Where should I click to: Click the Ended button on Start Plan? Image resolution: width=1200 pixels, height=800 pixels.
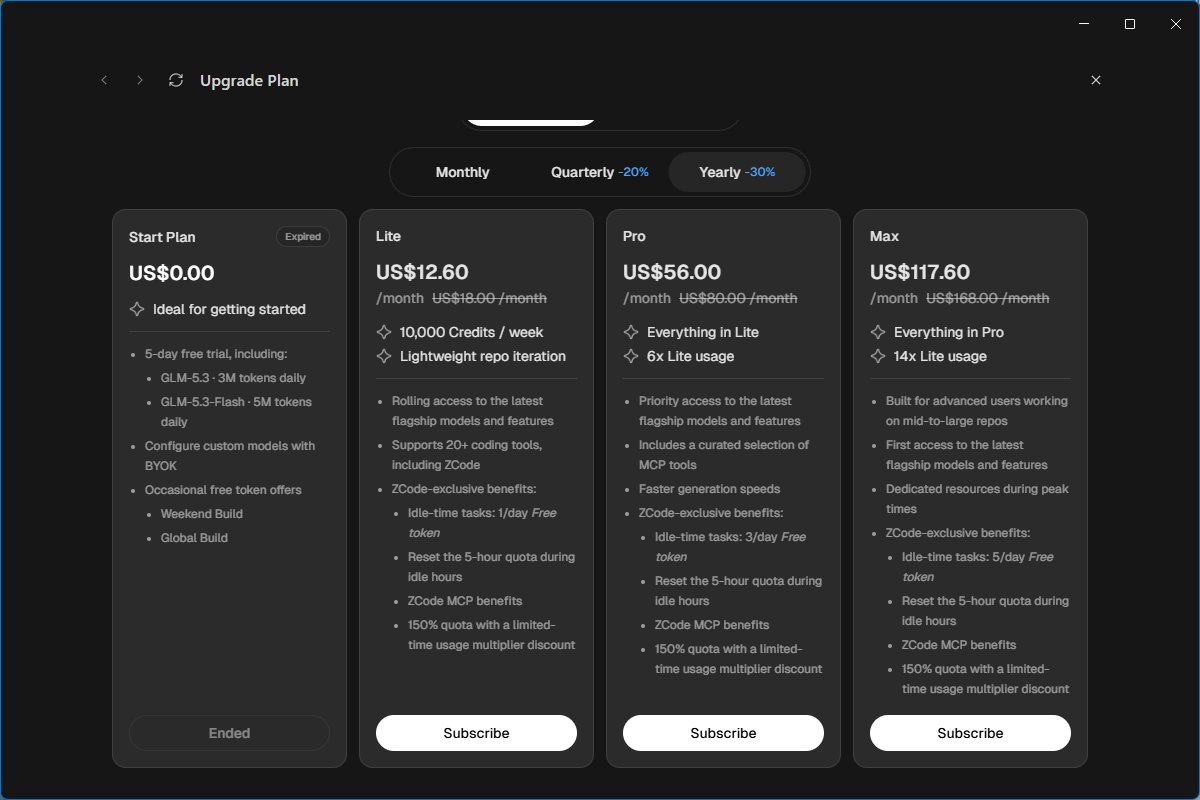click(229, 733)
